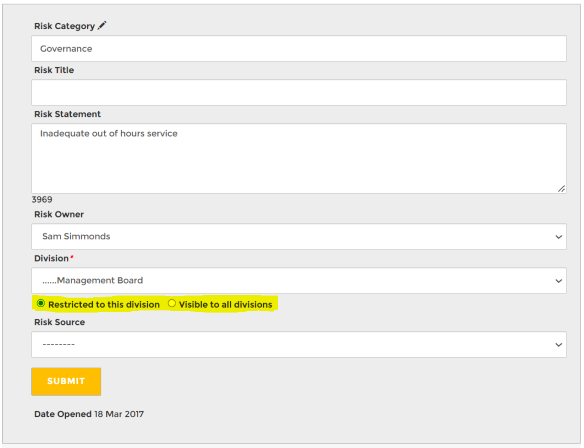Click the Date Opened 18 Mar 2017 text
The height and width of the screenshot is (448, 584).
coord(89,414)
